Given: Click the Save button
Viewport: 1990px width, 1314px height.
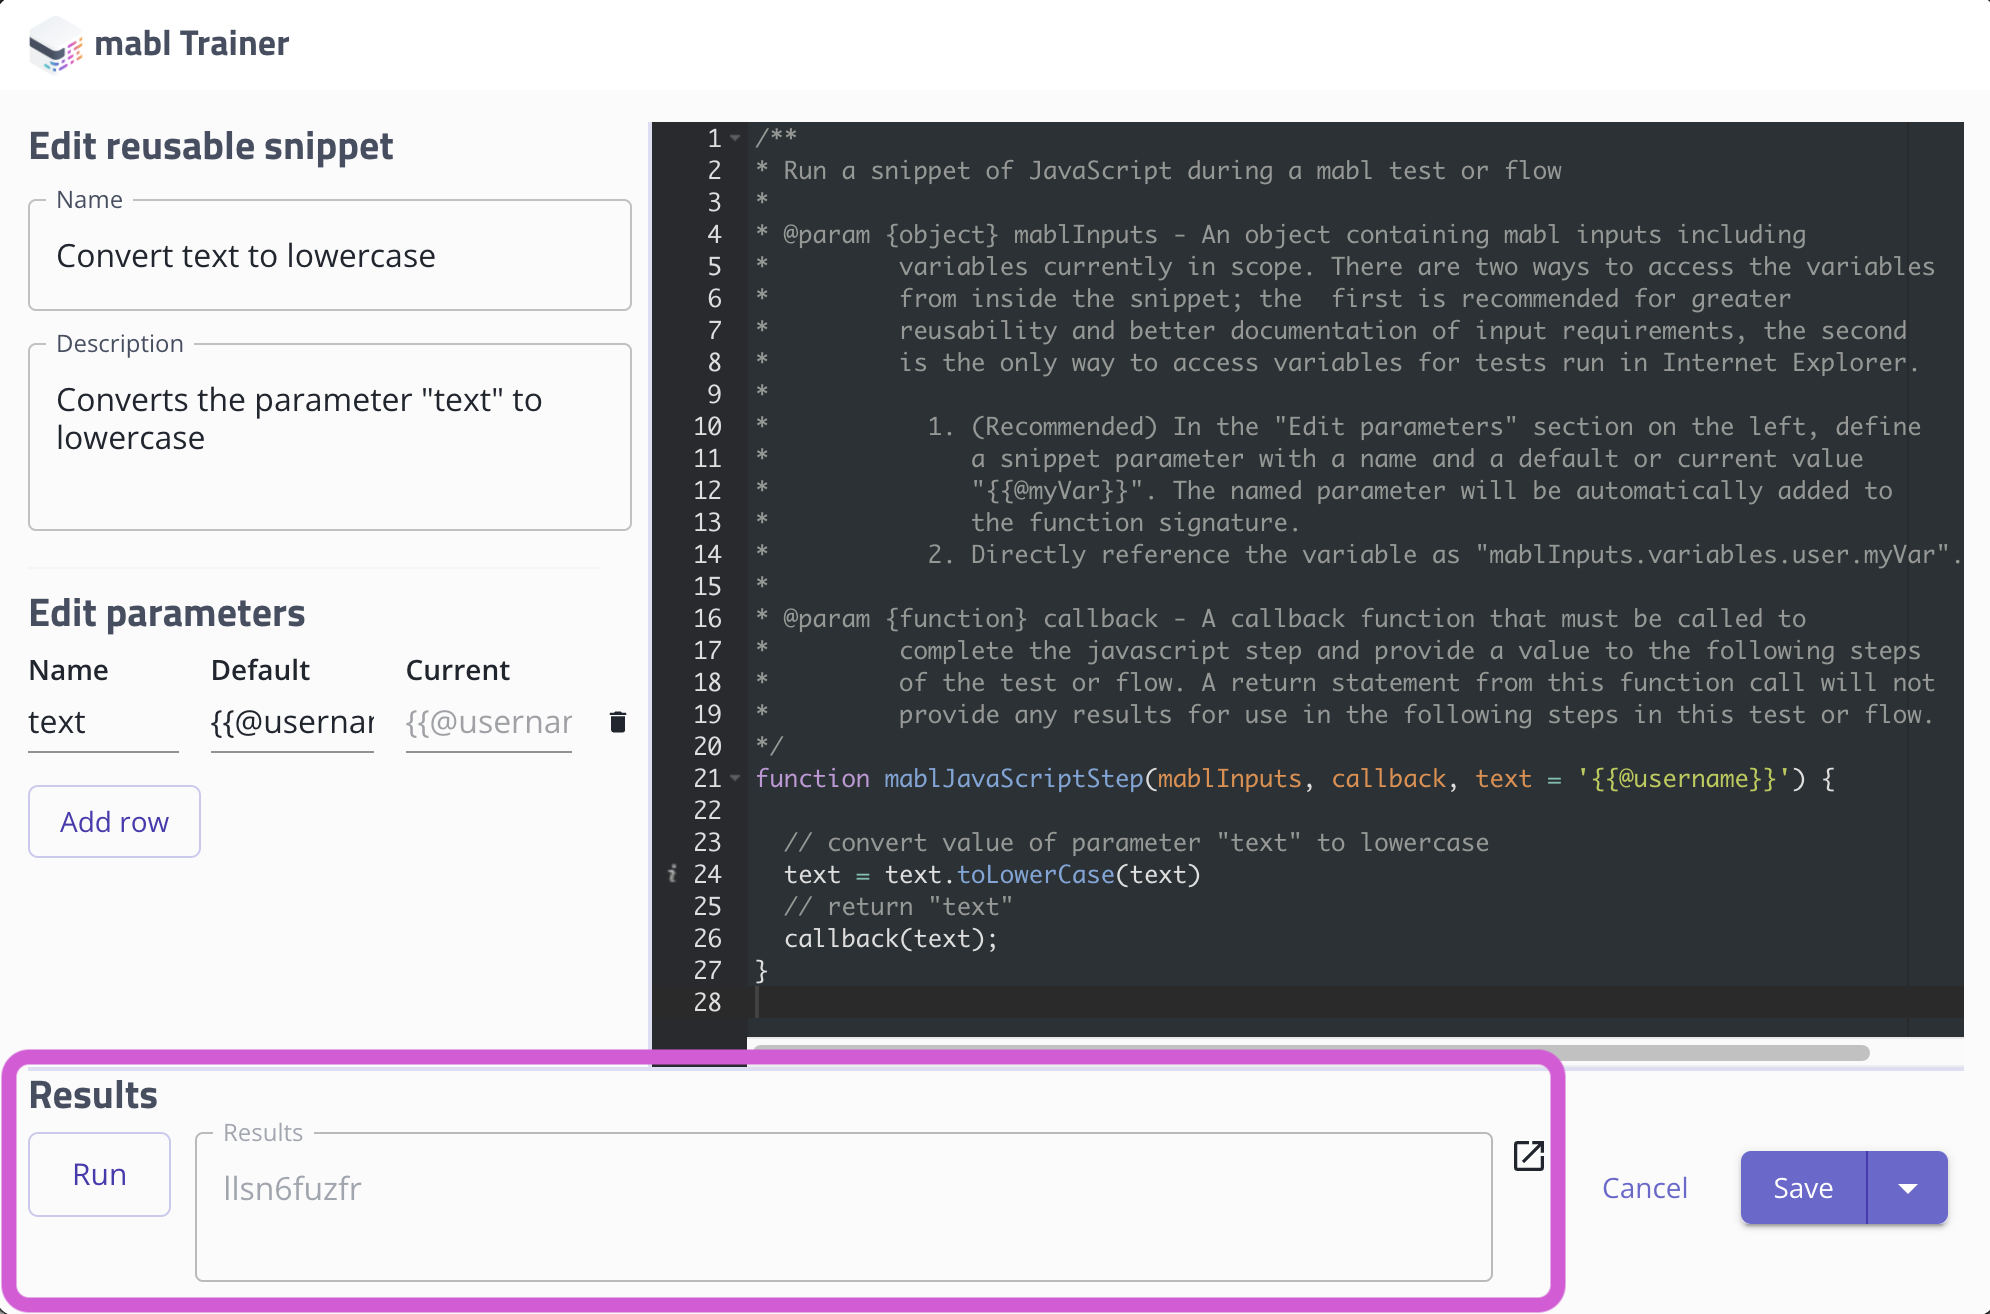Looking at the screenshot, I should 1802,1188.
